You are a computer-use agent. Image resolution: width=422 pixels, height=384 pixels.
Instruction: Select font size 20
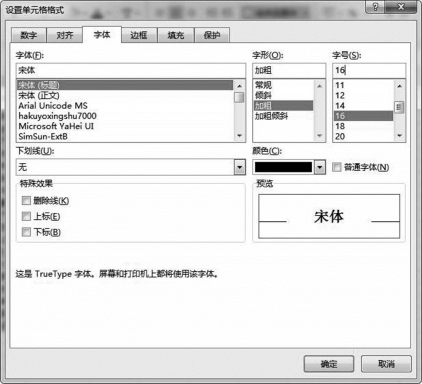363,136
